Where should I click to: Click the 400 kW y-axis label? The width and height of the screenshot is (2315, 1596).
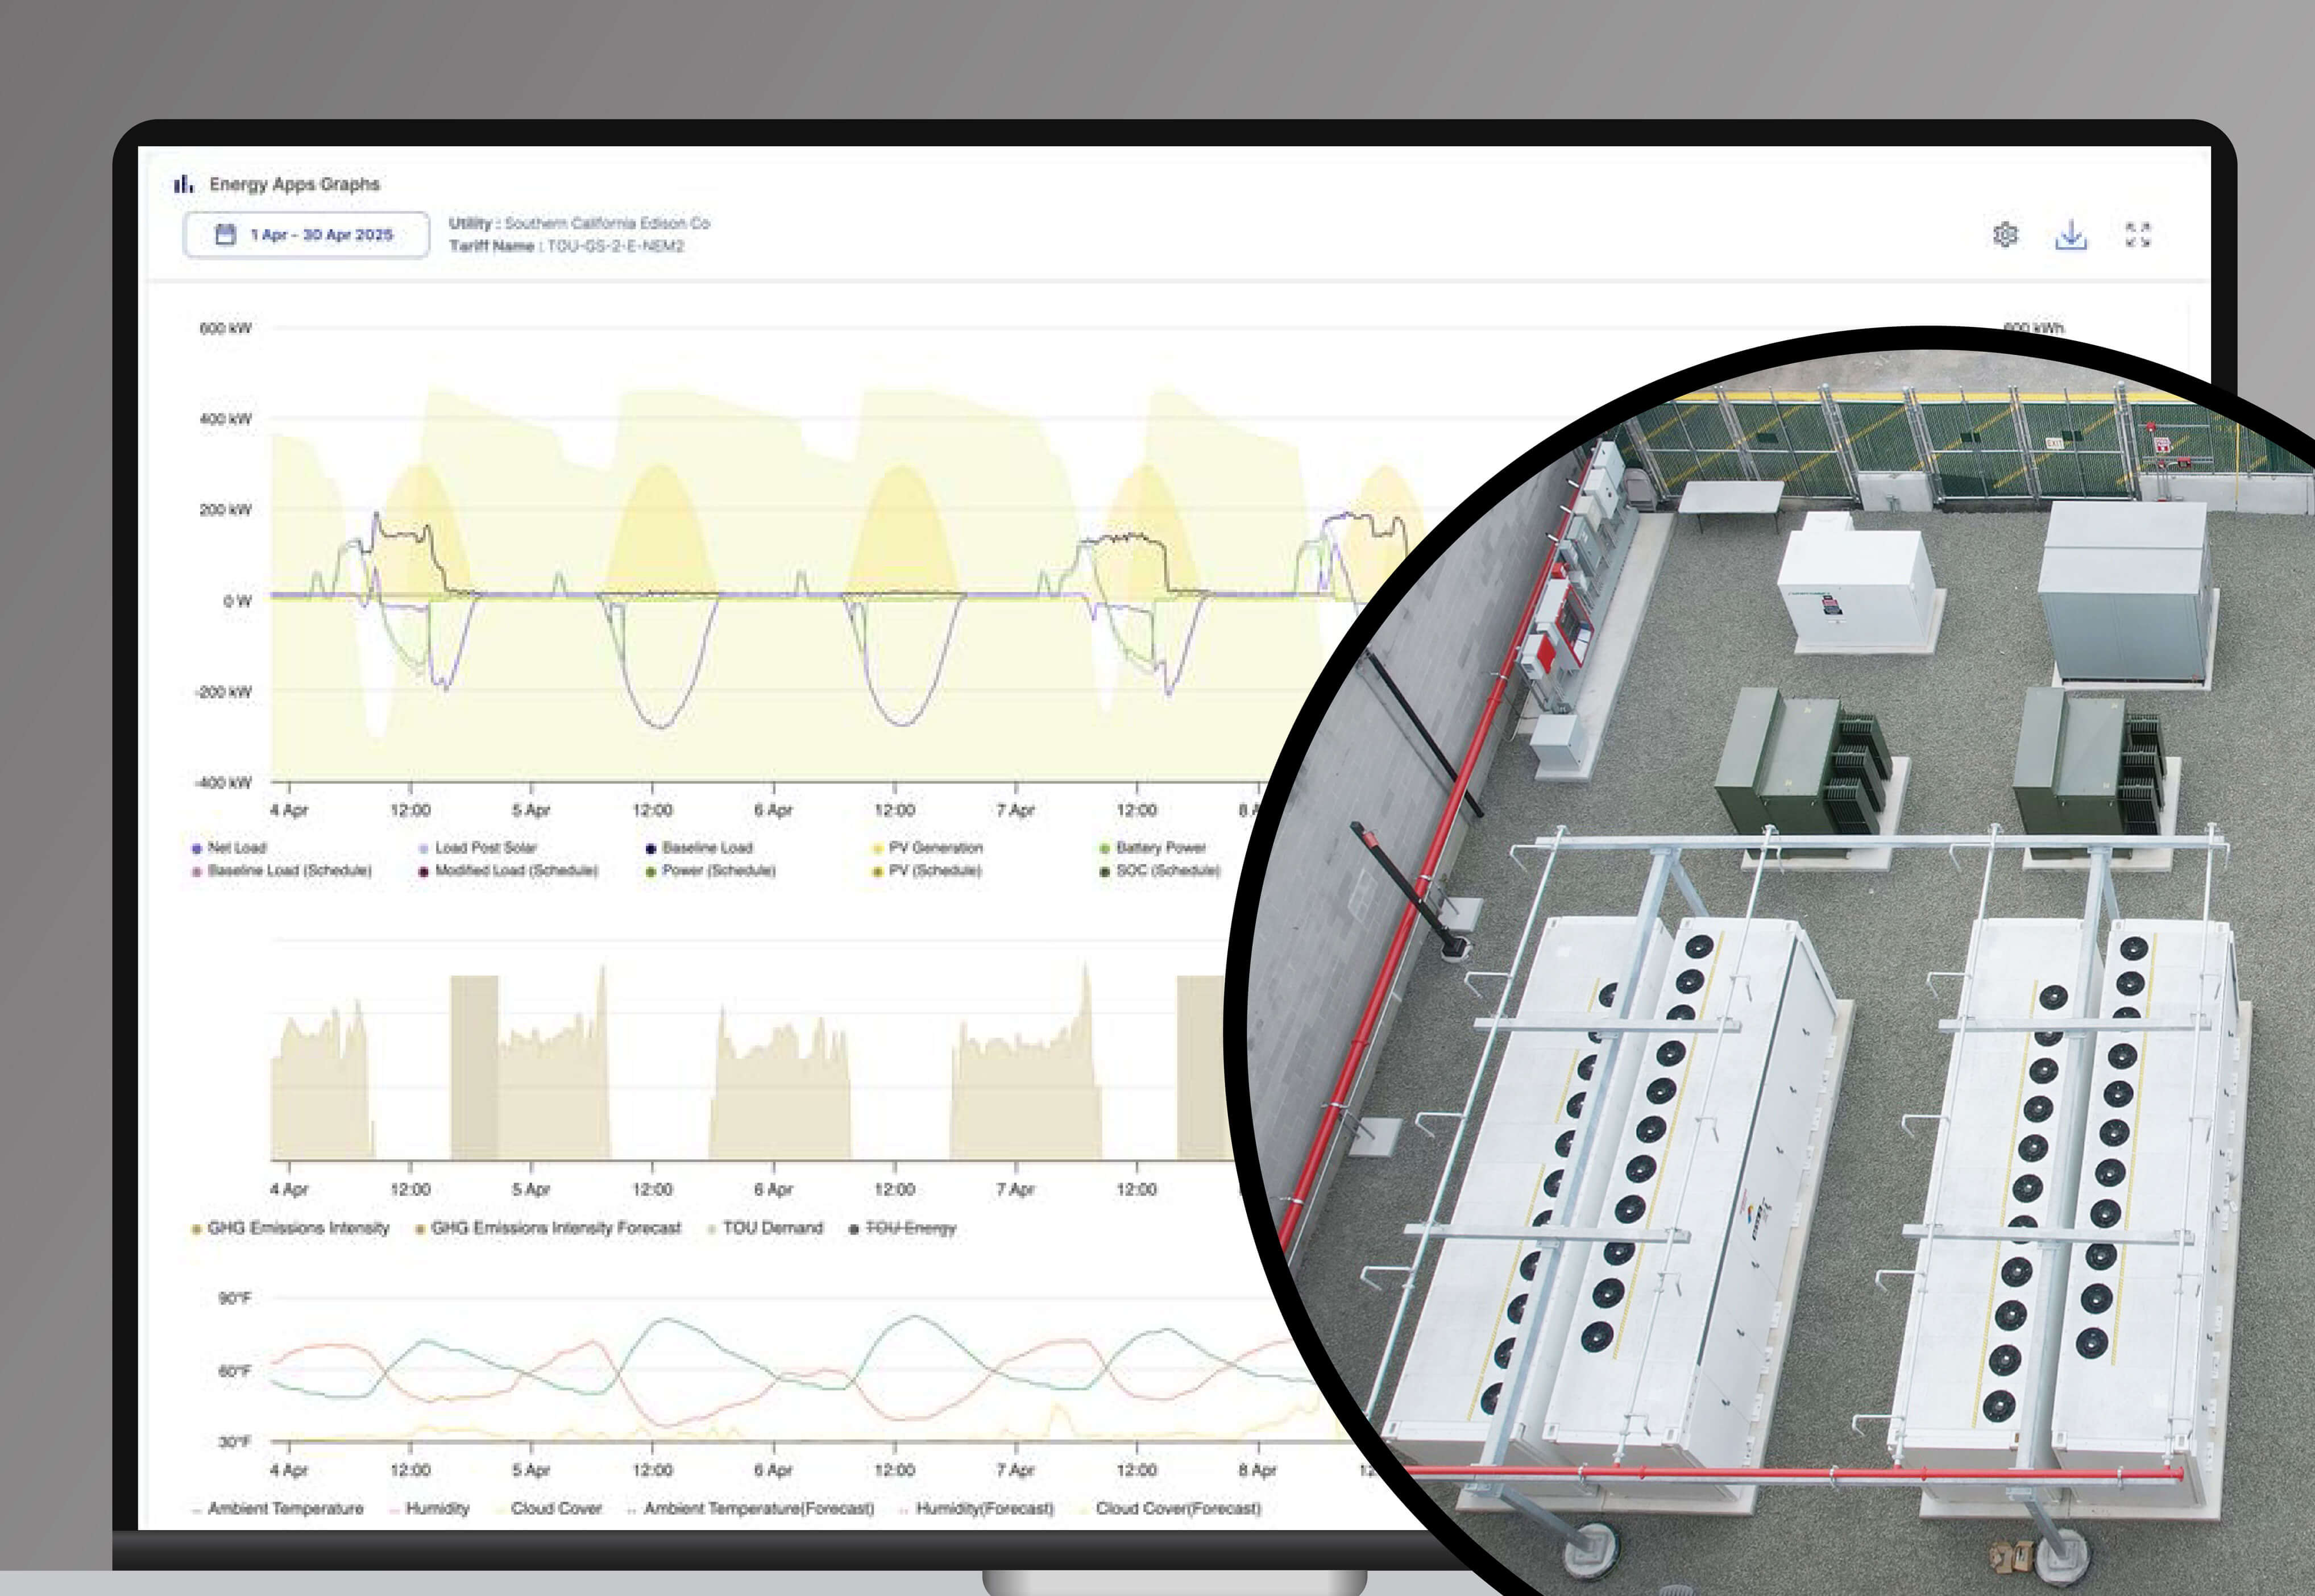coord(226,419)
